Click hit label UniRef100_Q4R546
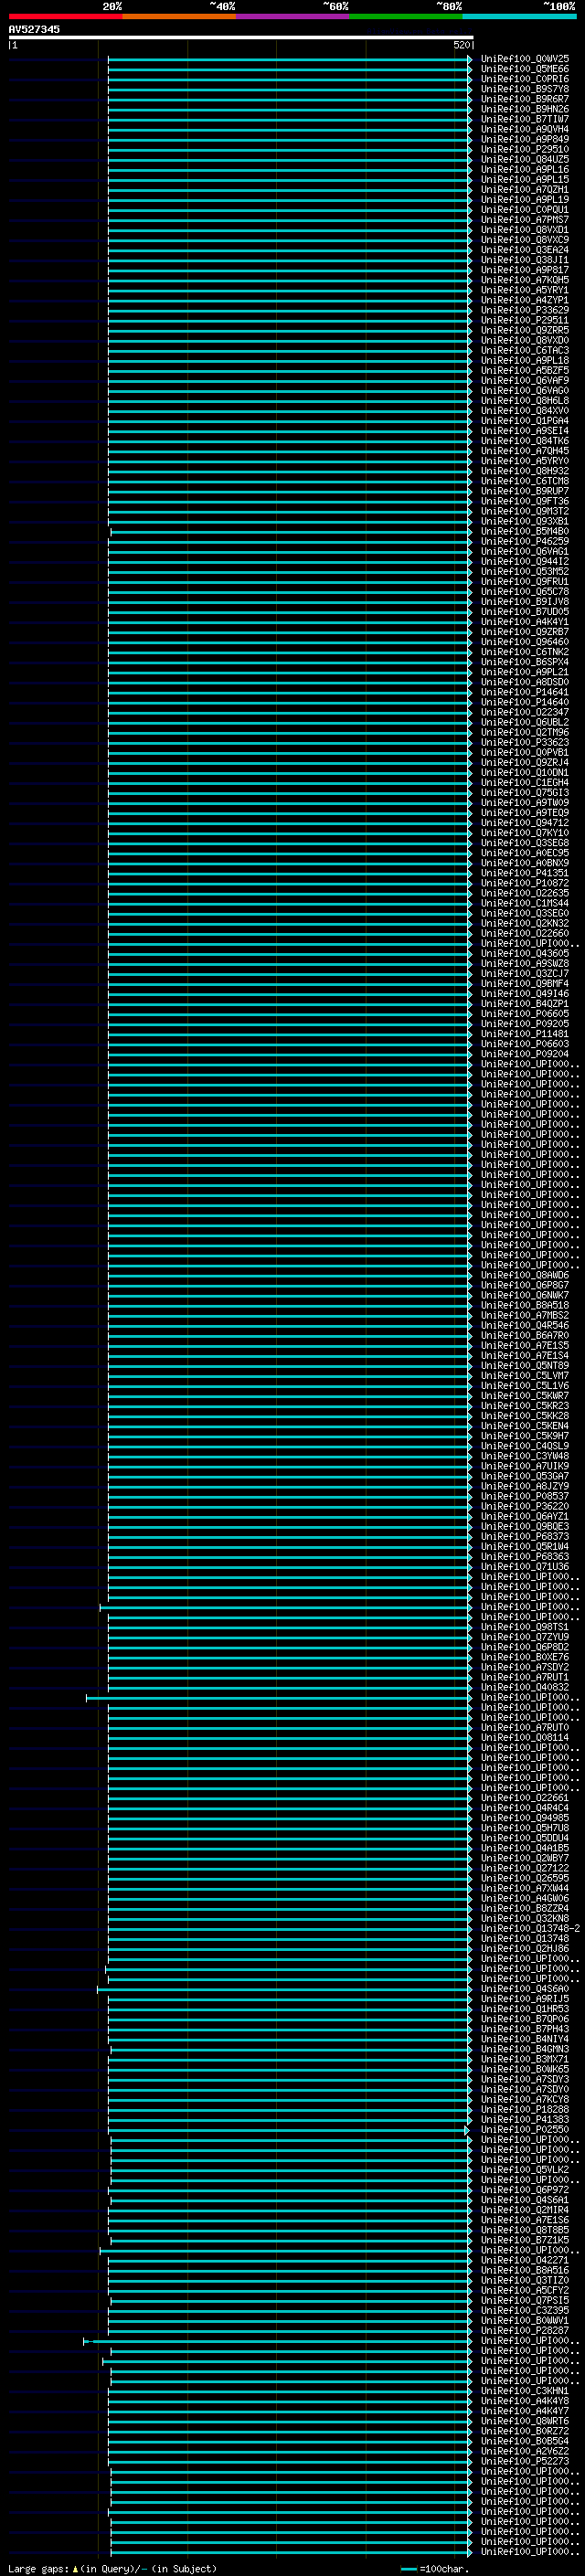Screen dimensions: 585x2576 tap(525, 1325)
